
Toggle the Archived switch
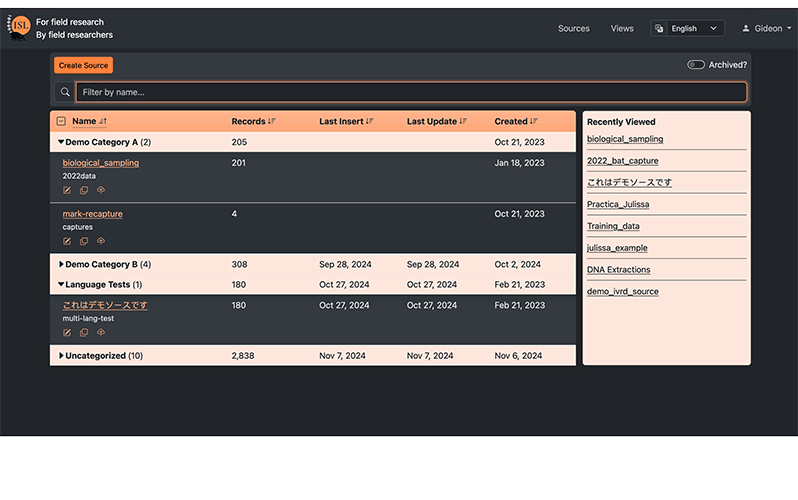coord(696,65)
